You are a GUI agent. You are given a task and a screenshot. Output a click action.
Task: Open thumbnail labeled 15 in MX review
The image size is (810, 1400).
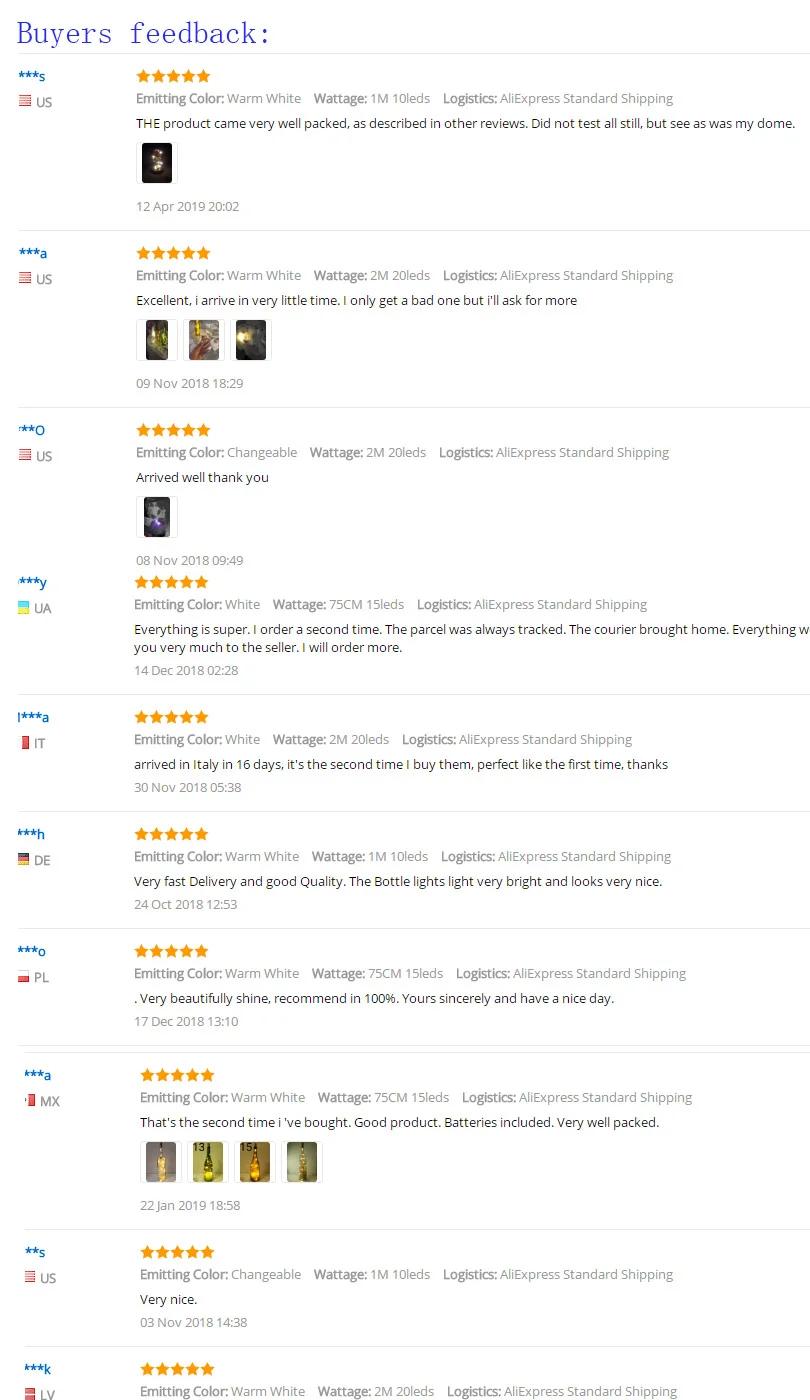pos(255,1162)
